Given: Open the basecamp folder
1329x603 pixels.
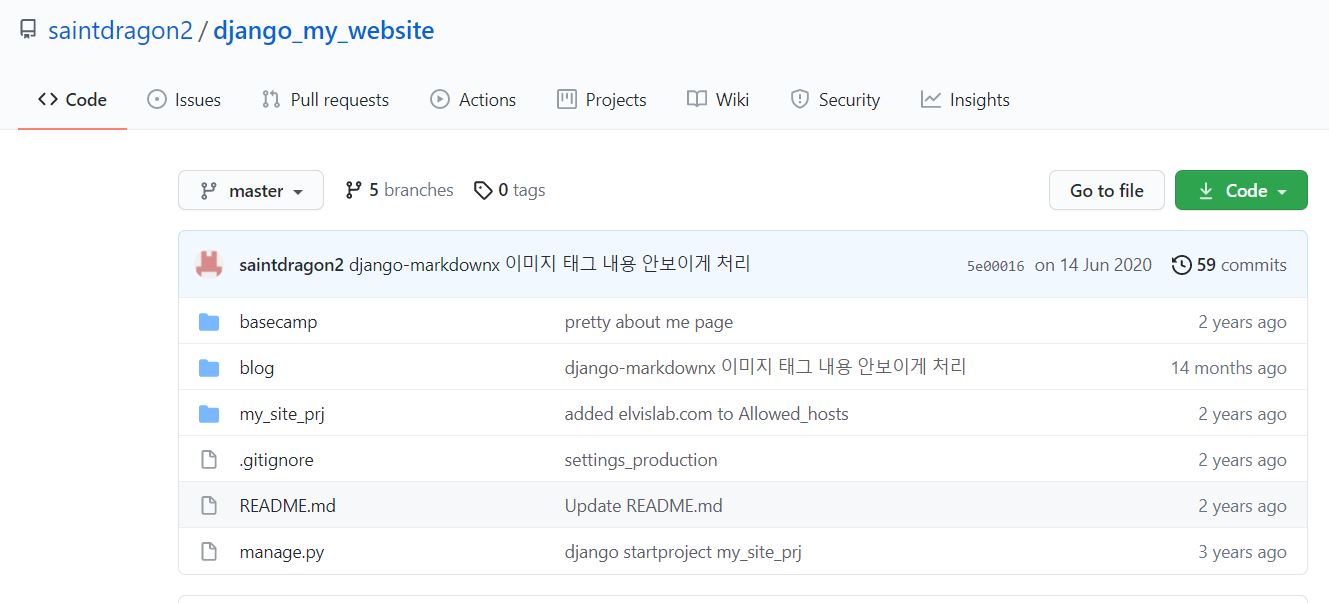Looking at the screenshot, I should pos(278,322).
